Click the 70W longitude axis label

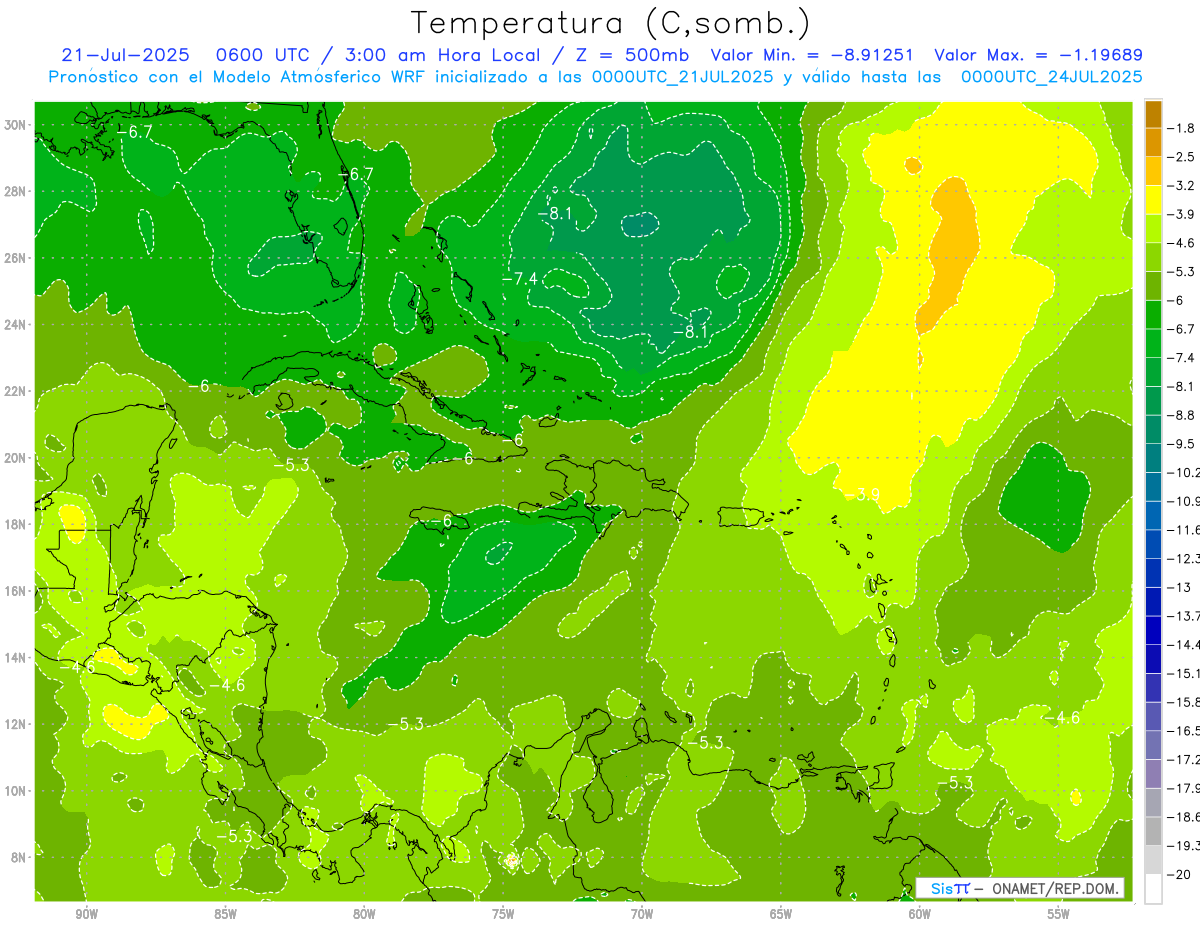(642, 914)
